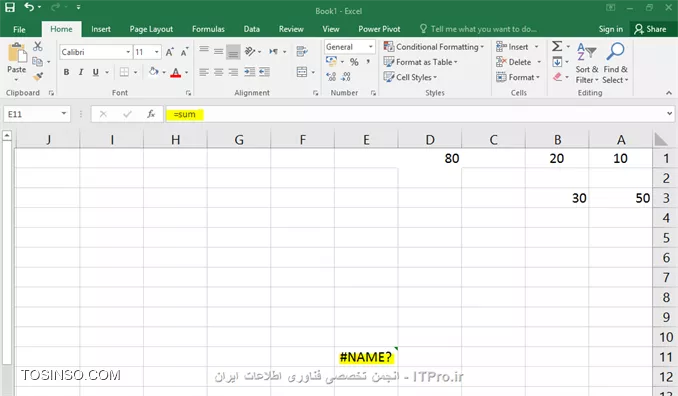The height and width of the screenshot is (396, 678).
Task: Click the Format Painter brush icon
Action: pyautogui.click(x=38, y=77)
